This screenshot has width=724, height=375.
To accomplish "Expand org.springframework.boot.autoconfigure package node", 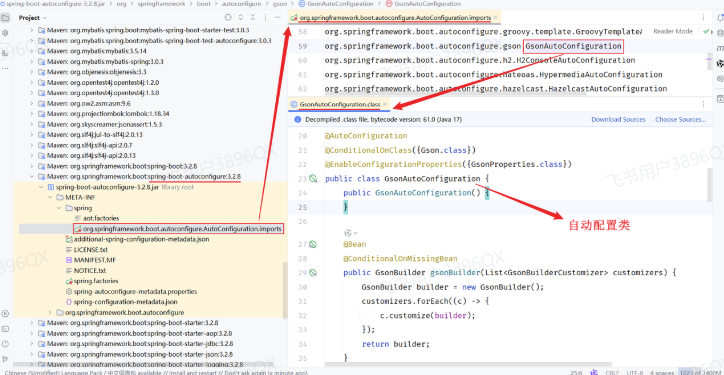I will click(50, 312).
